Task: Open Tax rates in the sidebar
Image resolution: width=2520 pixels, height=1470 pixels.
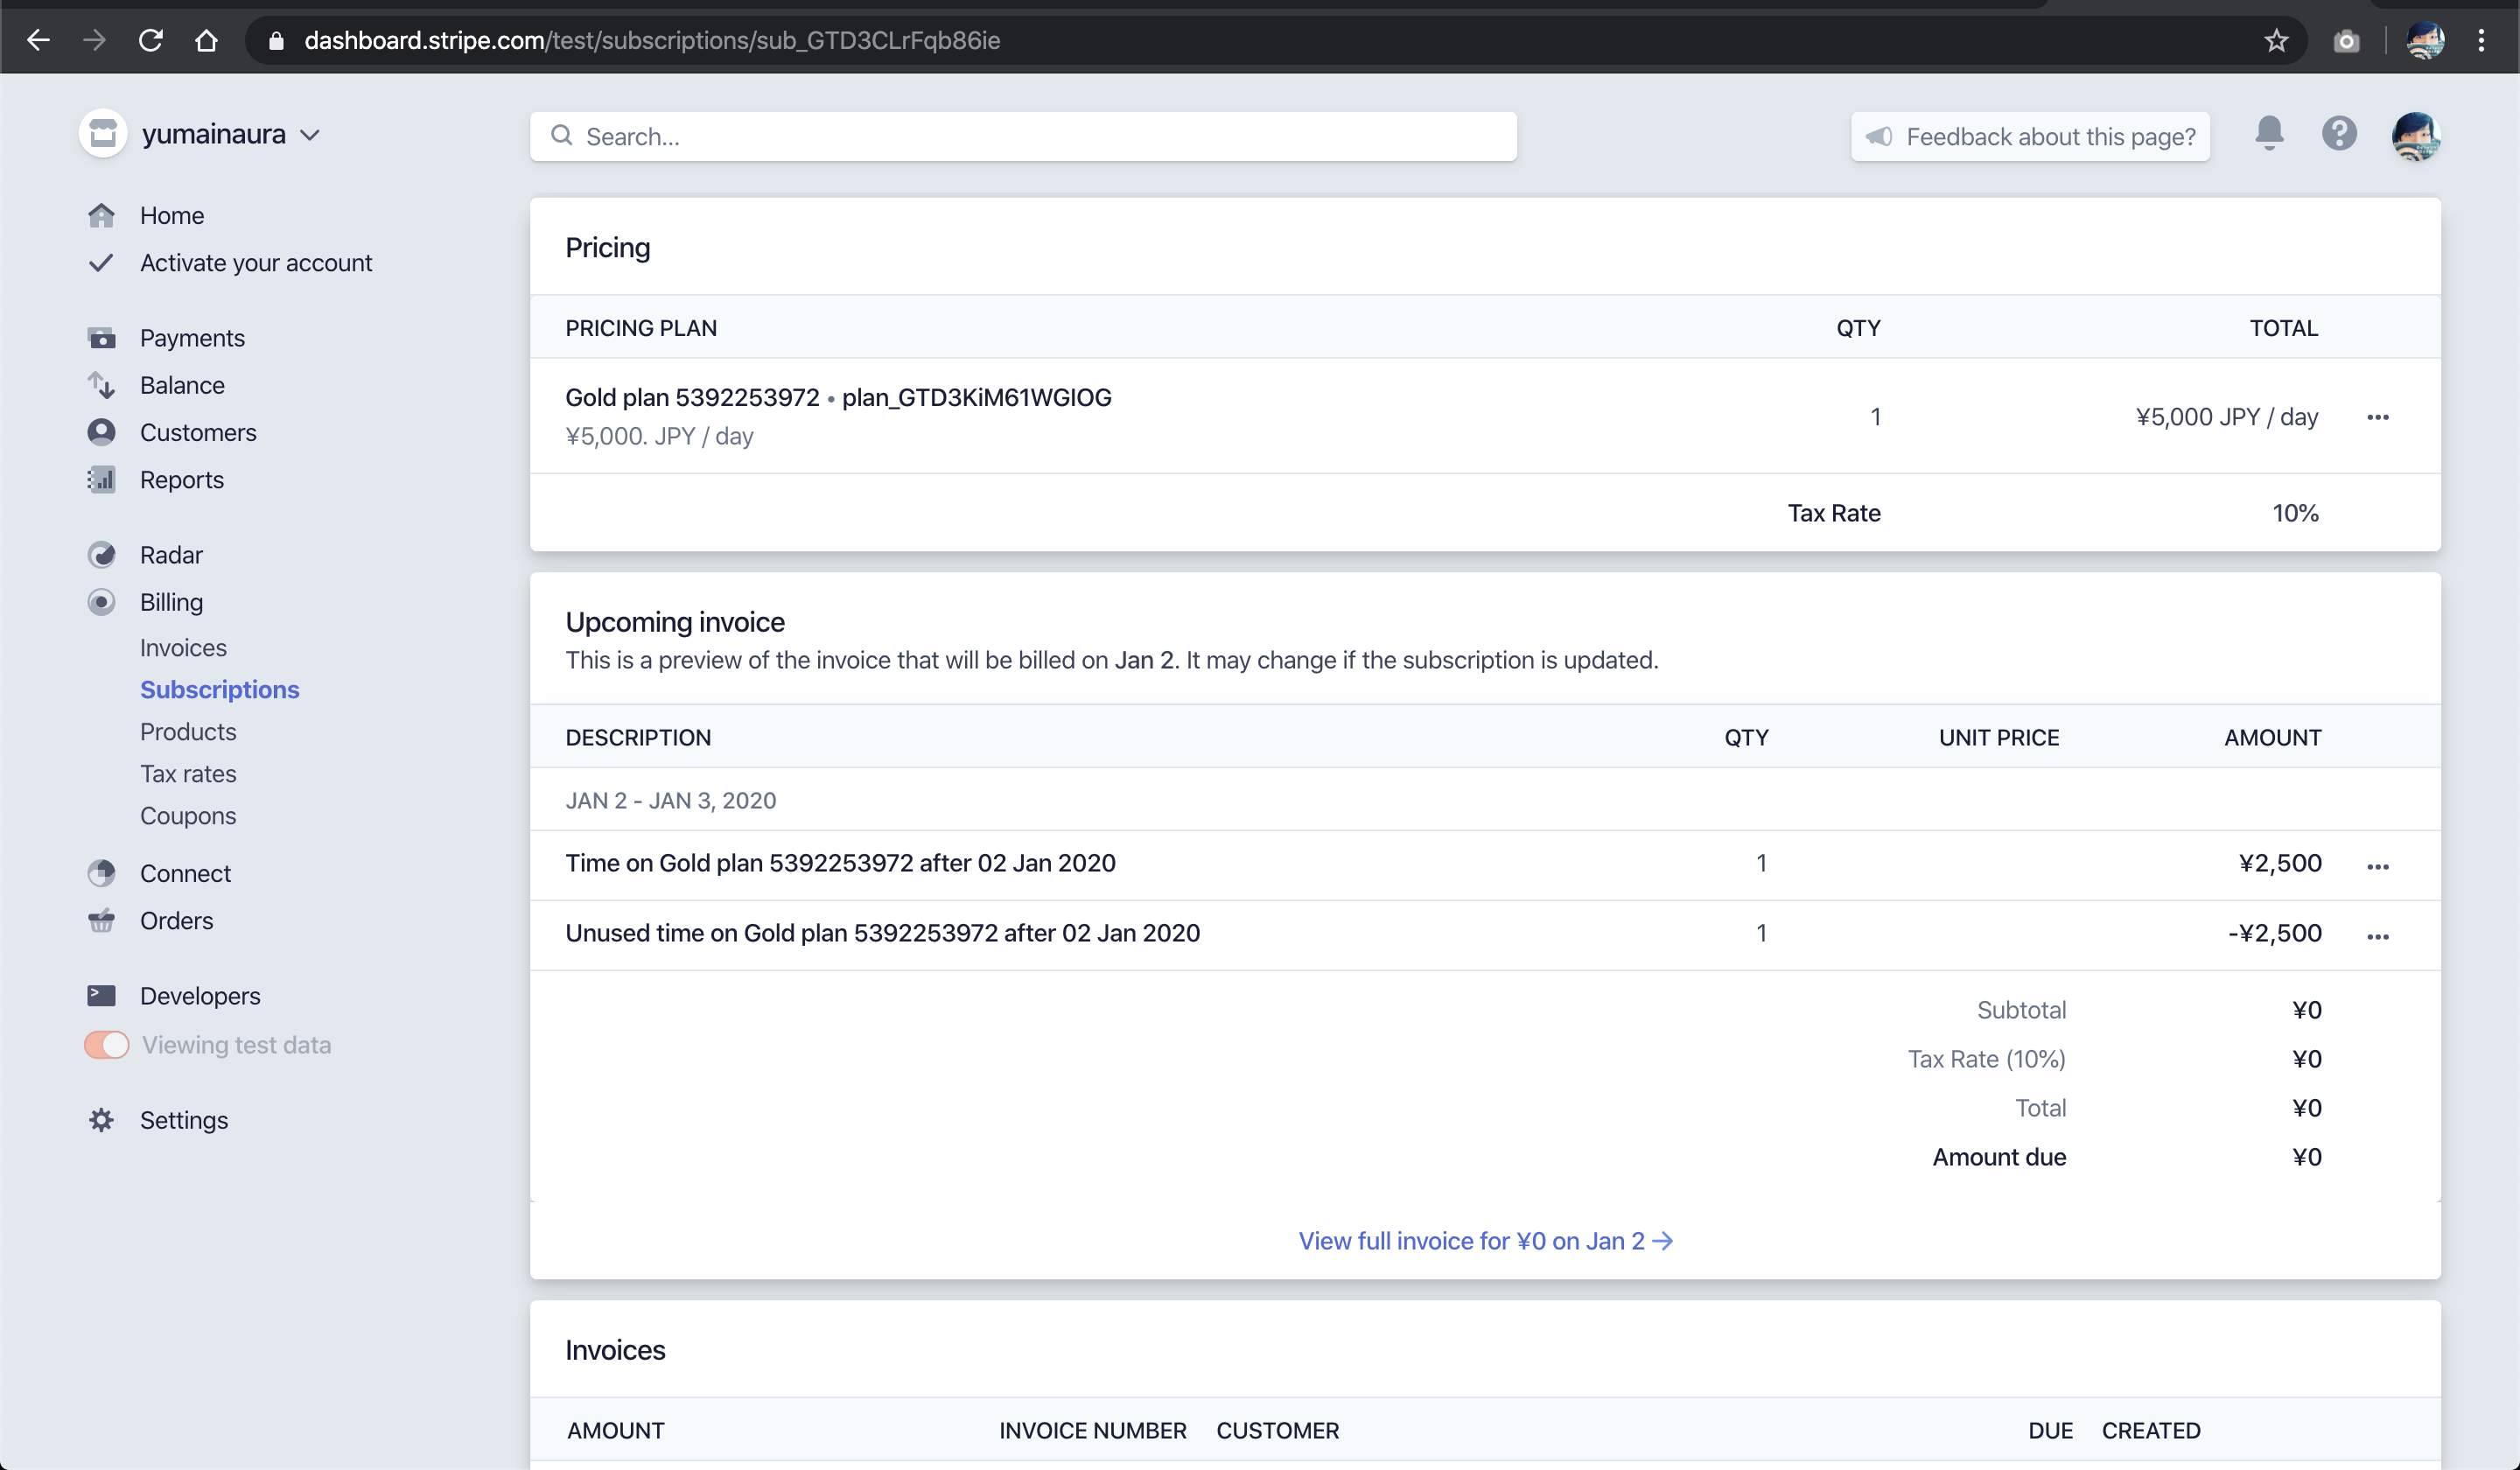Action: click(188, 774)
